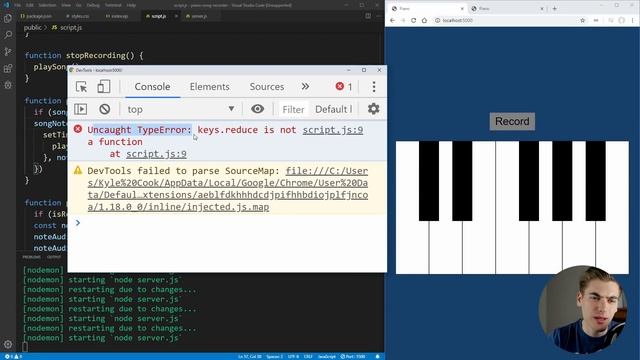Screen dimensions: 640x360
Task: Open script.js:9 link right of the error
Action: (333, 130)
